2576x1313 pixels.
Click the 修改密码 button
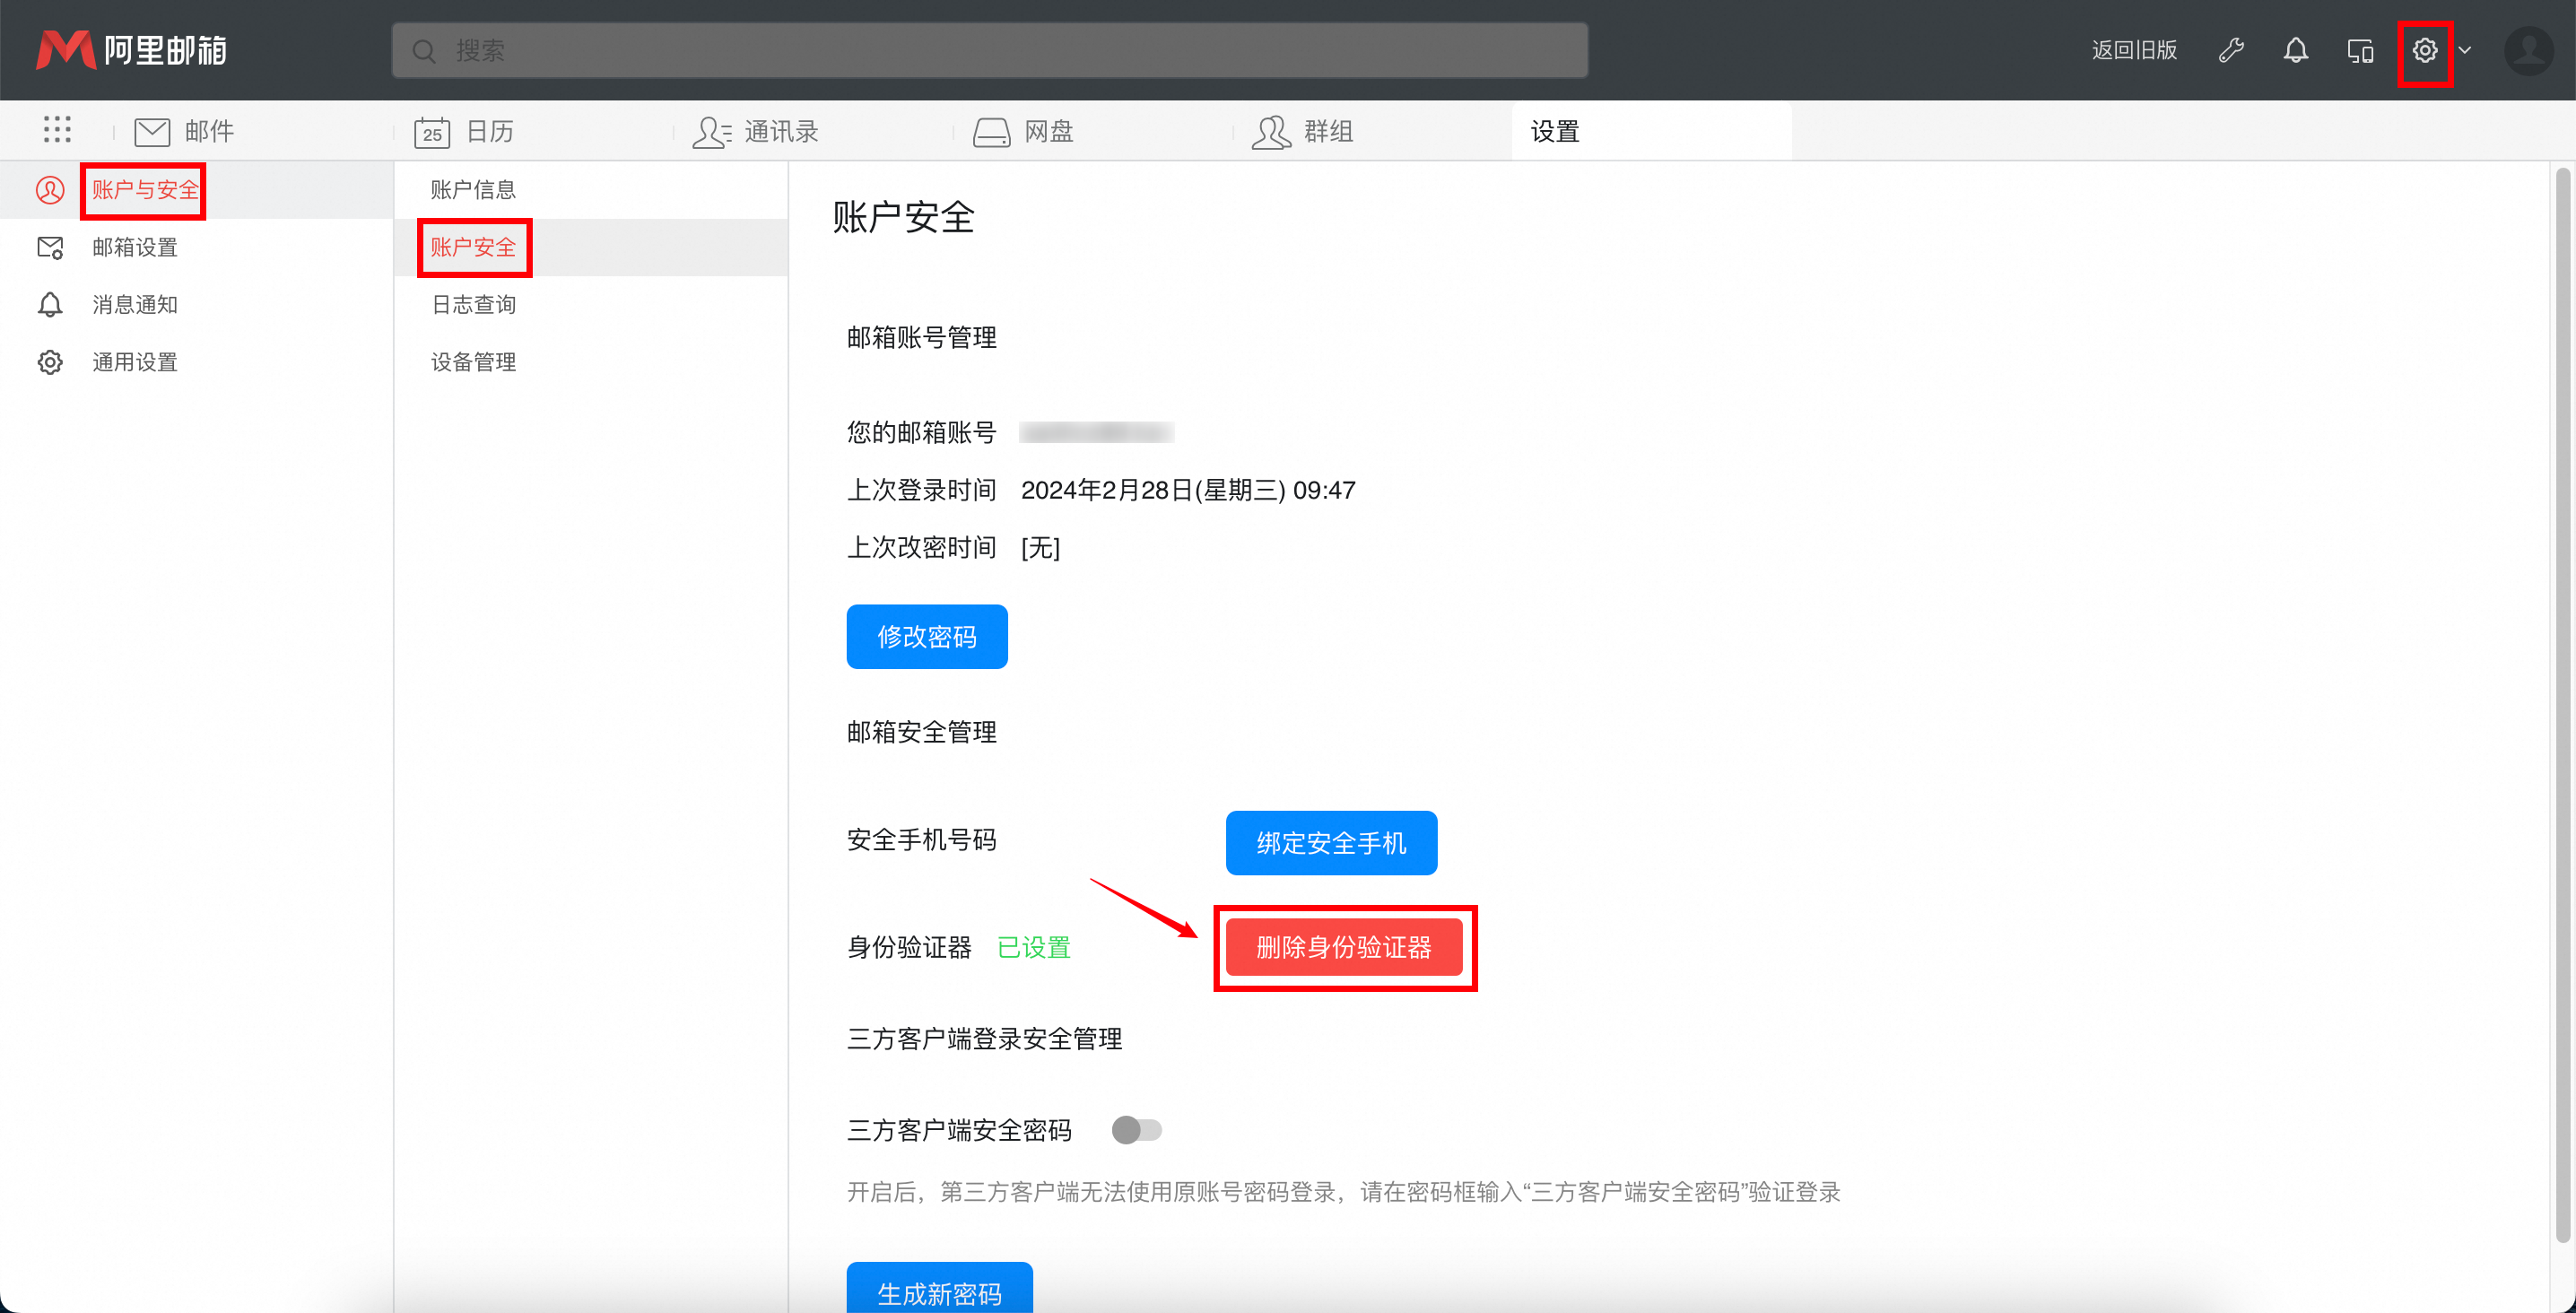pyautogui.click(x=927, y=637)
